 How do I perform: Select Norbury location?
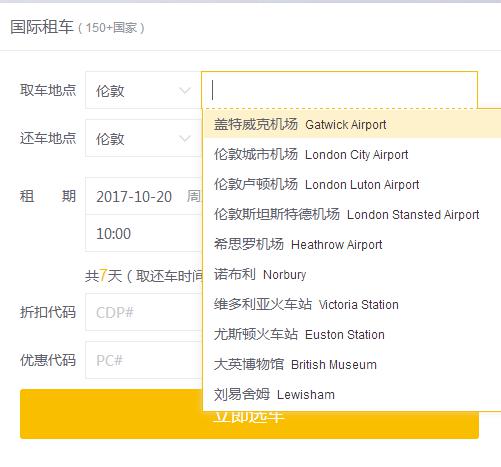click(x=352, y=274)
